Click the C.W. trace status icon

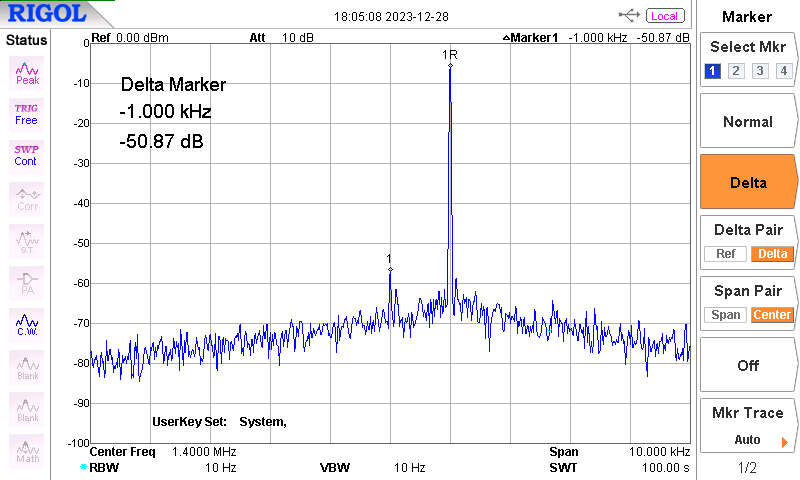[27, 325]
